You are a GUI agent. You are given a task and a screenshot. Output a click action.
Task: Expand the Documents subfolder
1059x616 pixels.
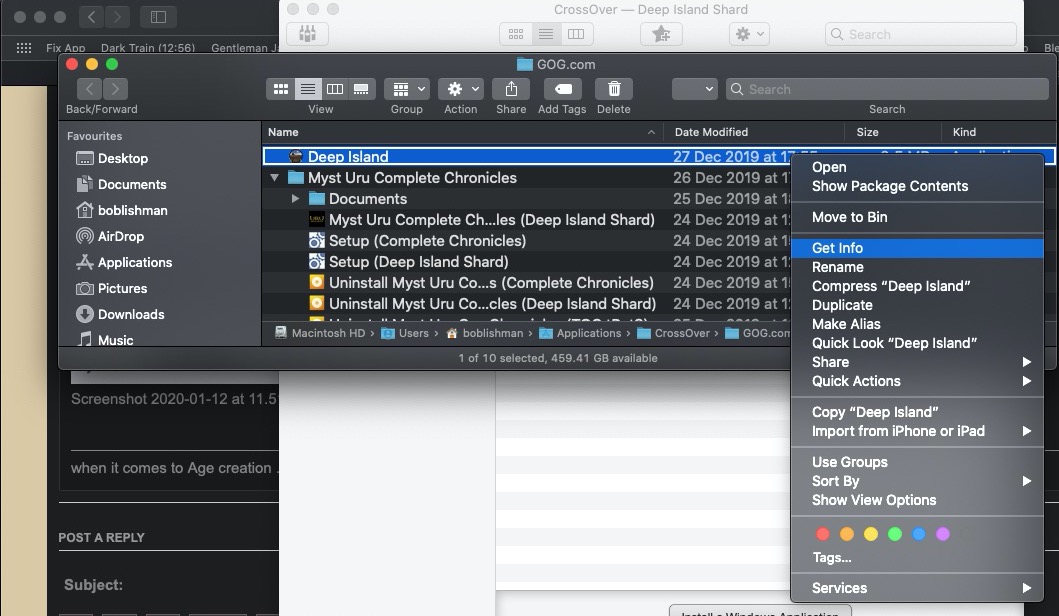295,199
